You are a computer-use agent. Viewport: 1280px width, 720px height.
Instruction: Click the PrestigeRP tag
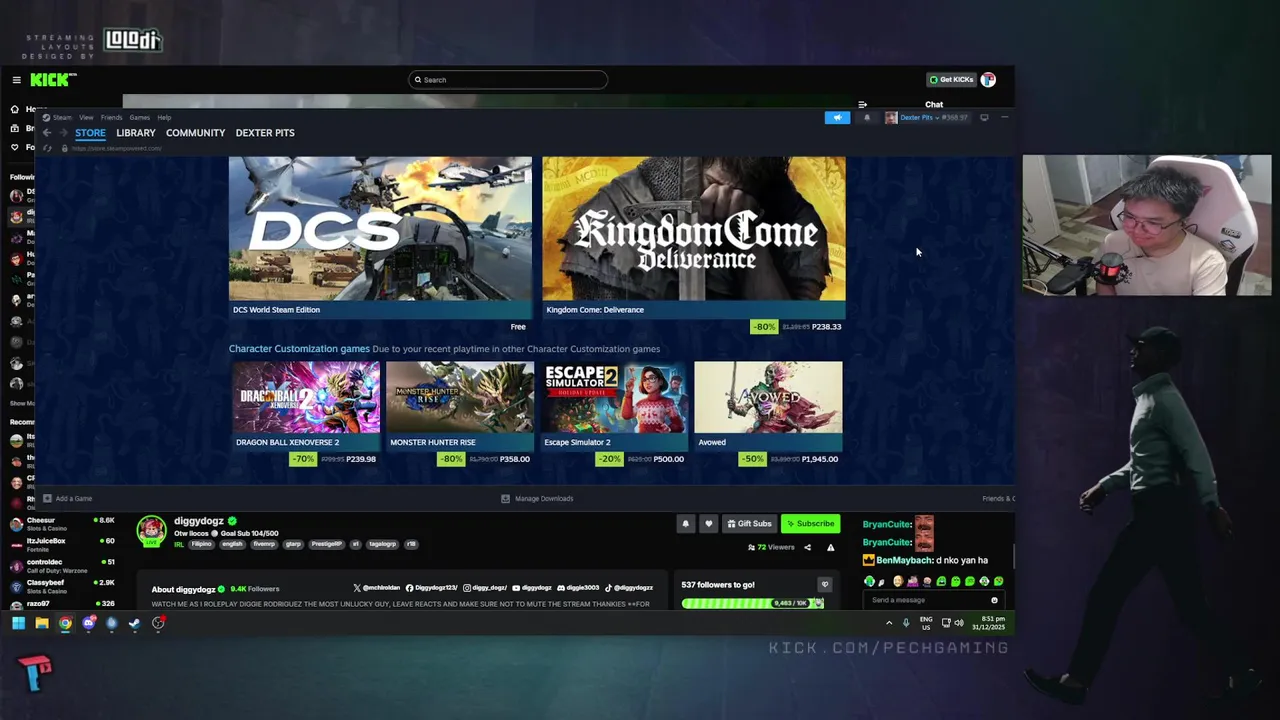tap(326, 544)
